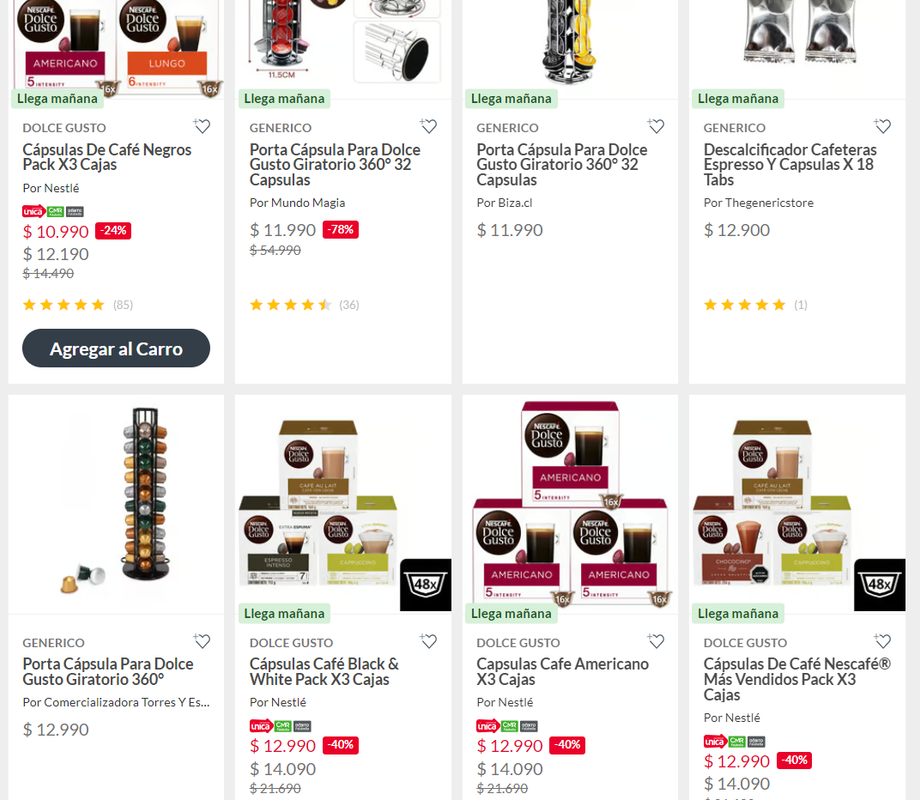Image resolution: width=920 pixels, height=800 pixels.
Task: Open seller link Por Thegenericstore
Action: tap(758, 202)
